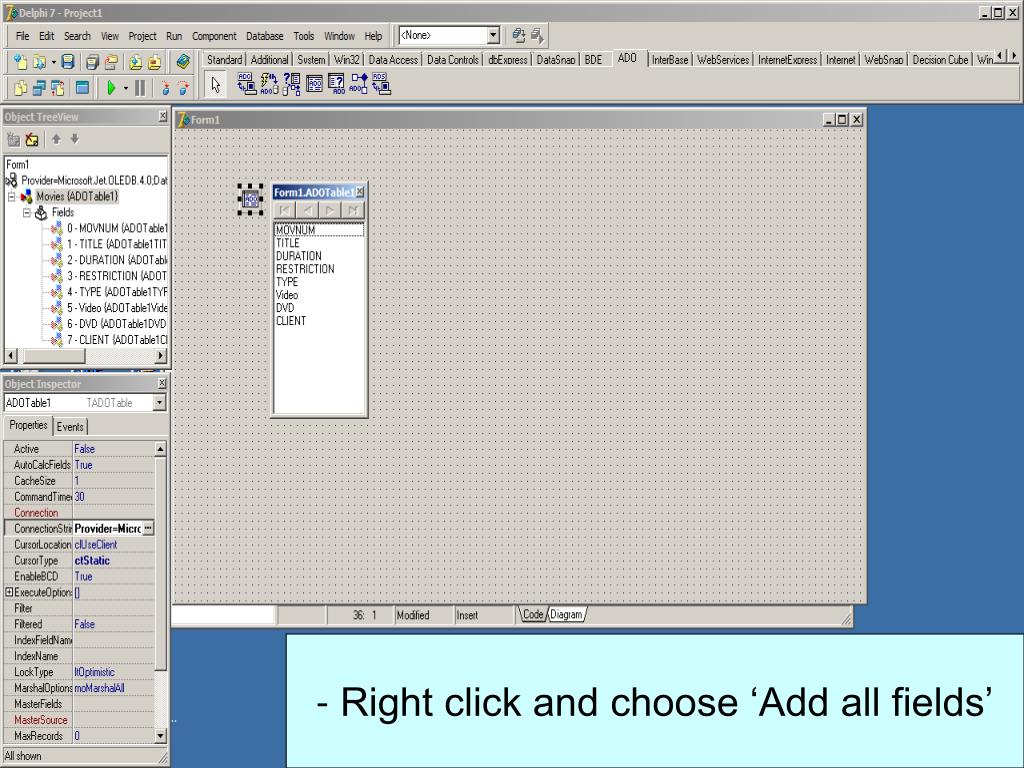Click Remove file from project icon
Screen dimensions: 1024x768
(155, 62)
